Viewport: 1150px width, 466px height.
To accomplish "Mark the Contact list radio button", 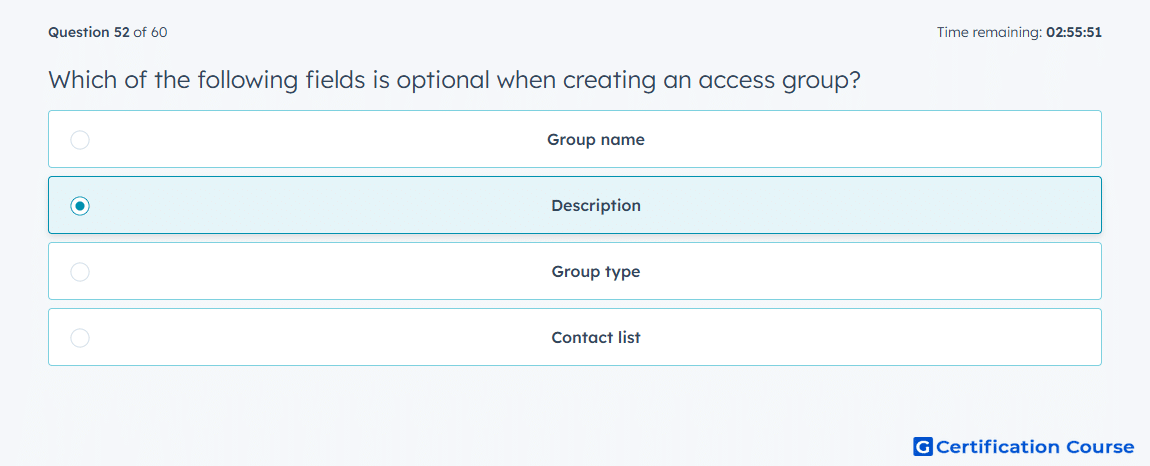I will pos(80,338).
